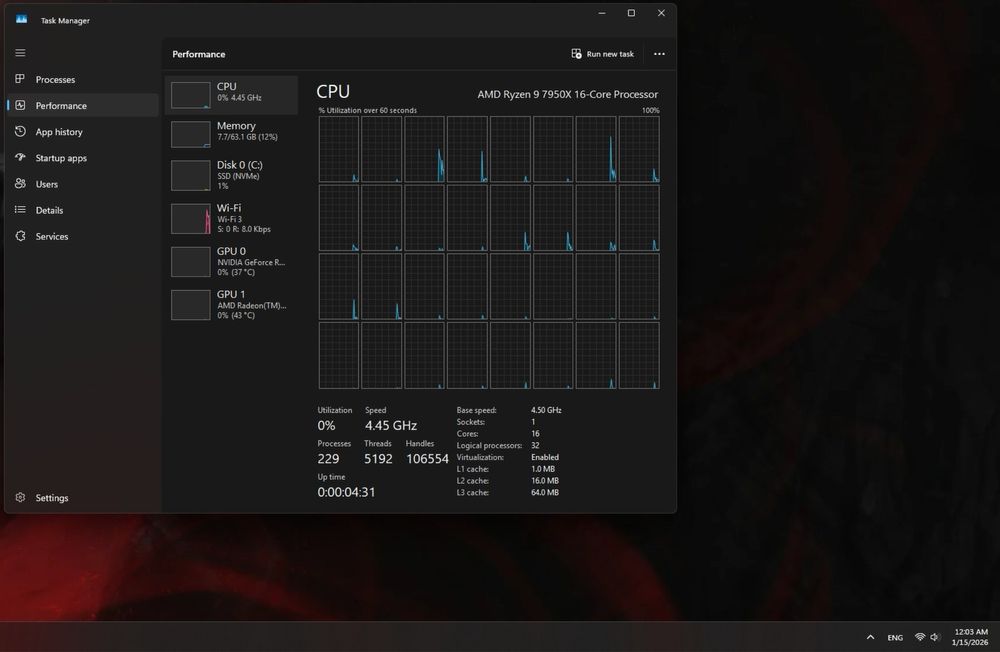
Task: Click the Processes icon in sidebar
Action: [x=20, y=78]
